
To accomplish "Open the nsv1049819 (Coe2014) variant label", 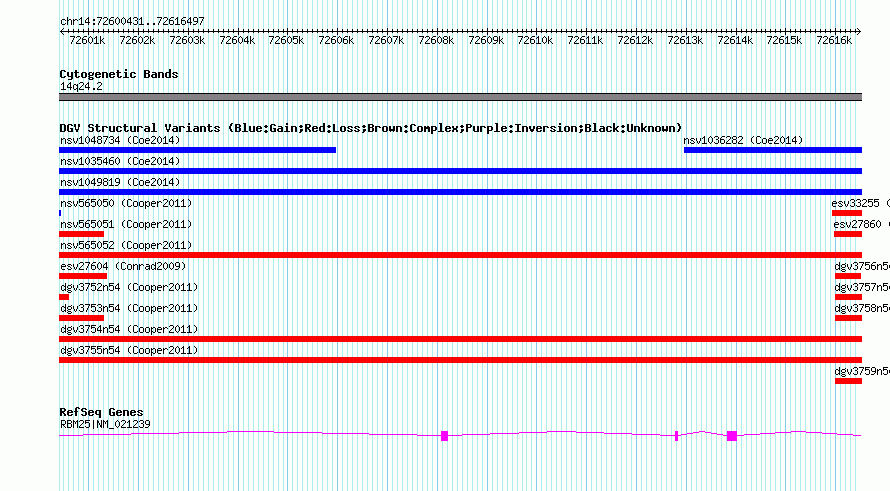I will [120, 182].
